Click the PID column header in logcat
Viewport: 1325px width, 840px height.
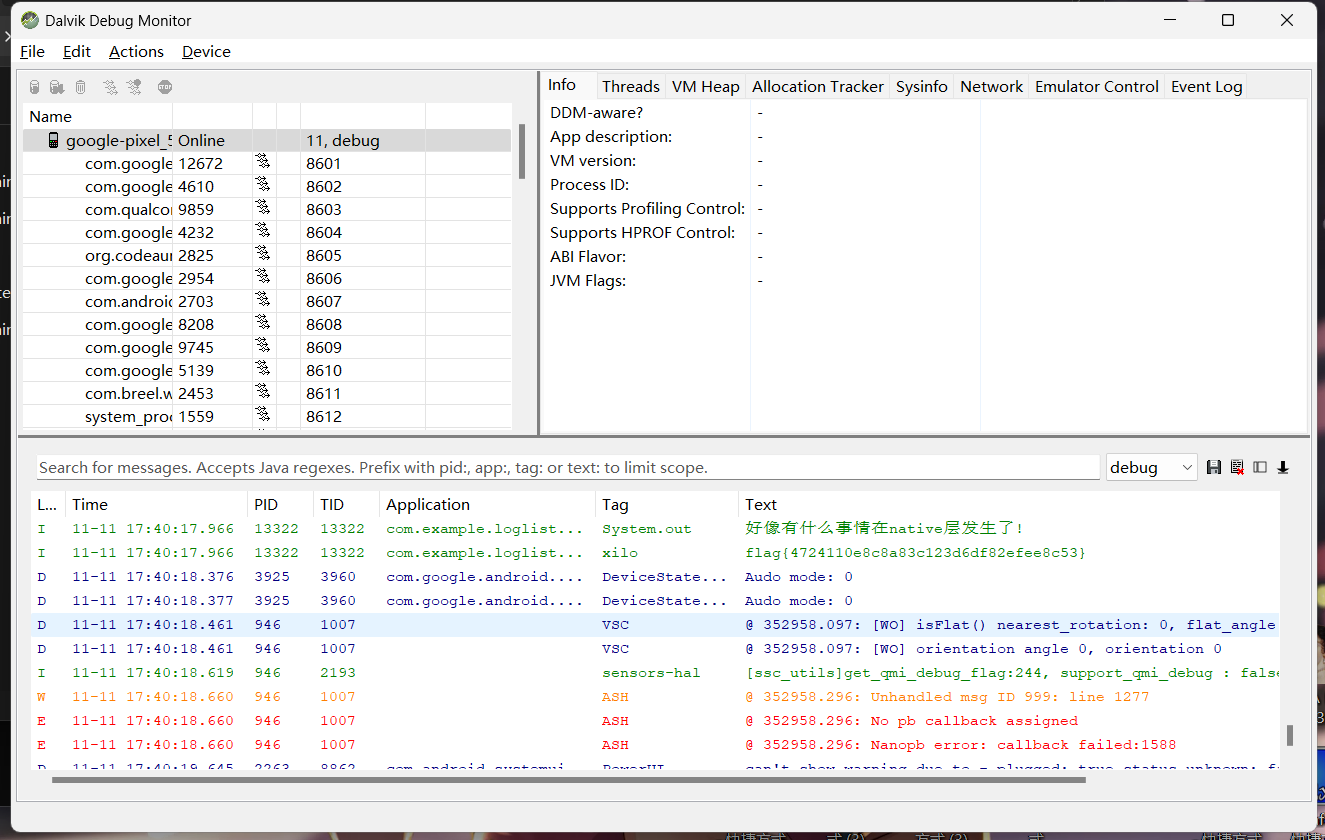[280, 504]
